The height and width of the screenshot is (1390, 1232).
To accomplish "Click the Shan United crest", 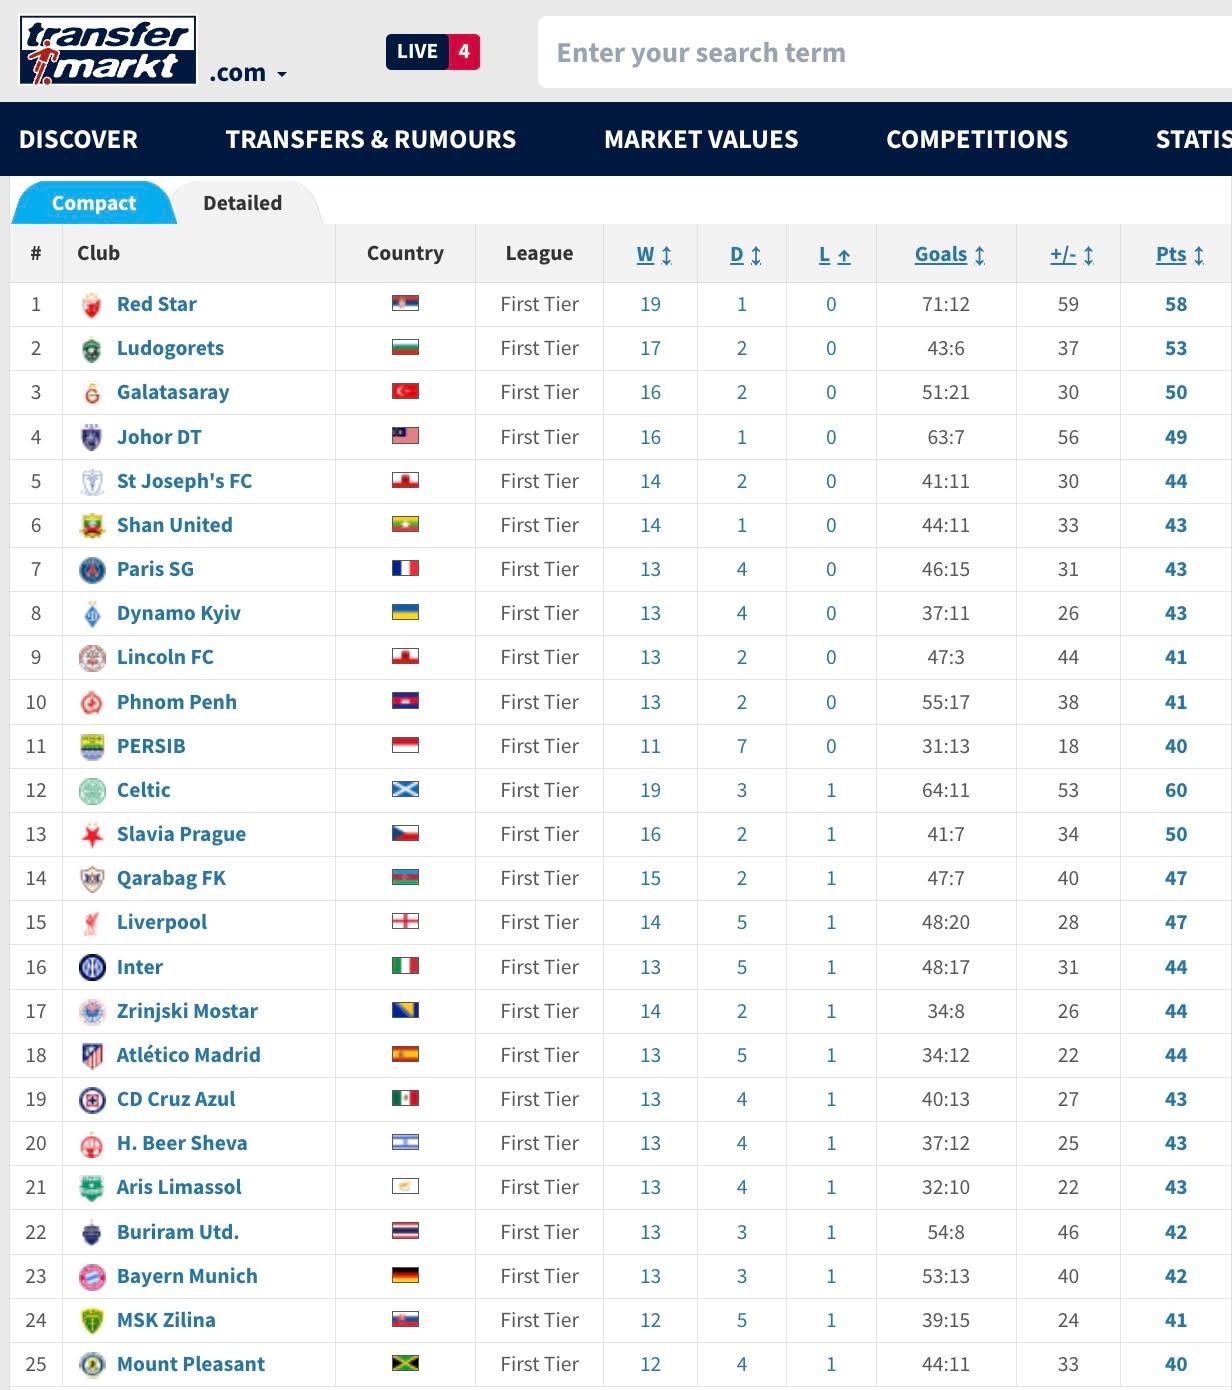I will click(x=92, y=526).
